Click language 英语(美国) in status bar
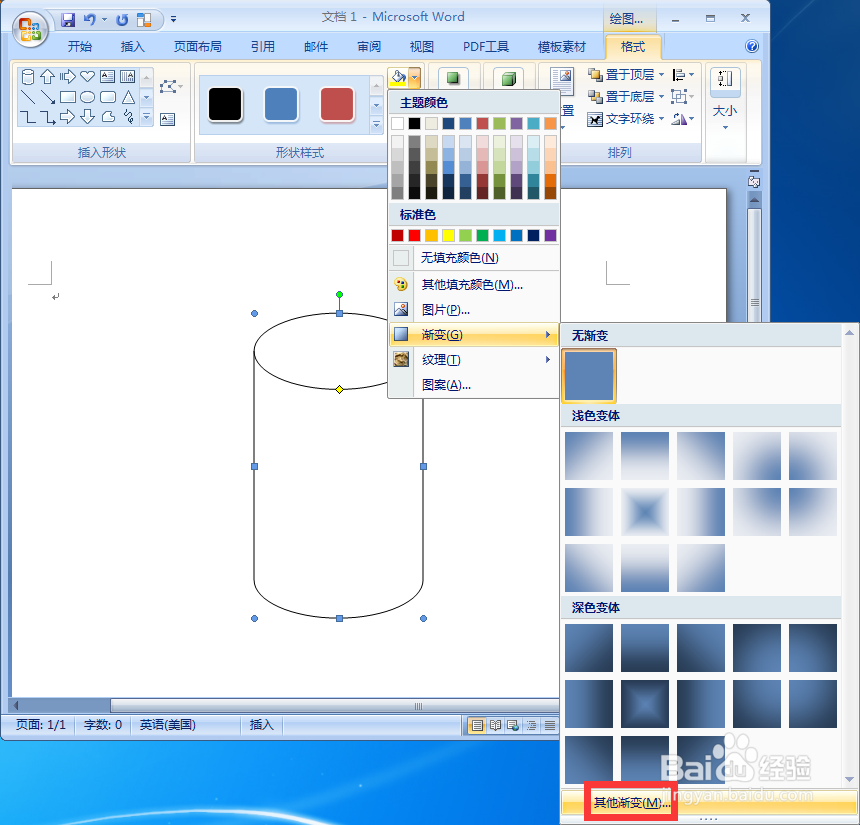The height and width of the screenshot is (825, 860). 167,725
